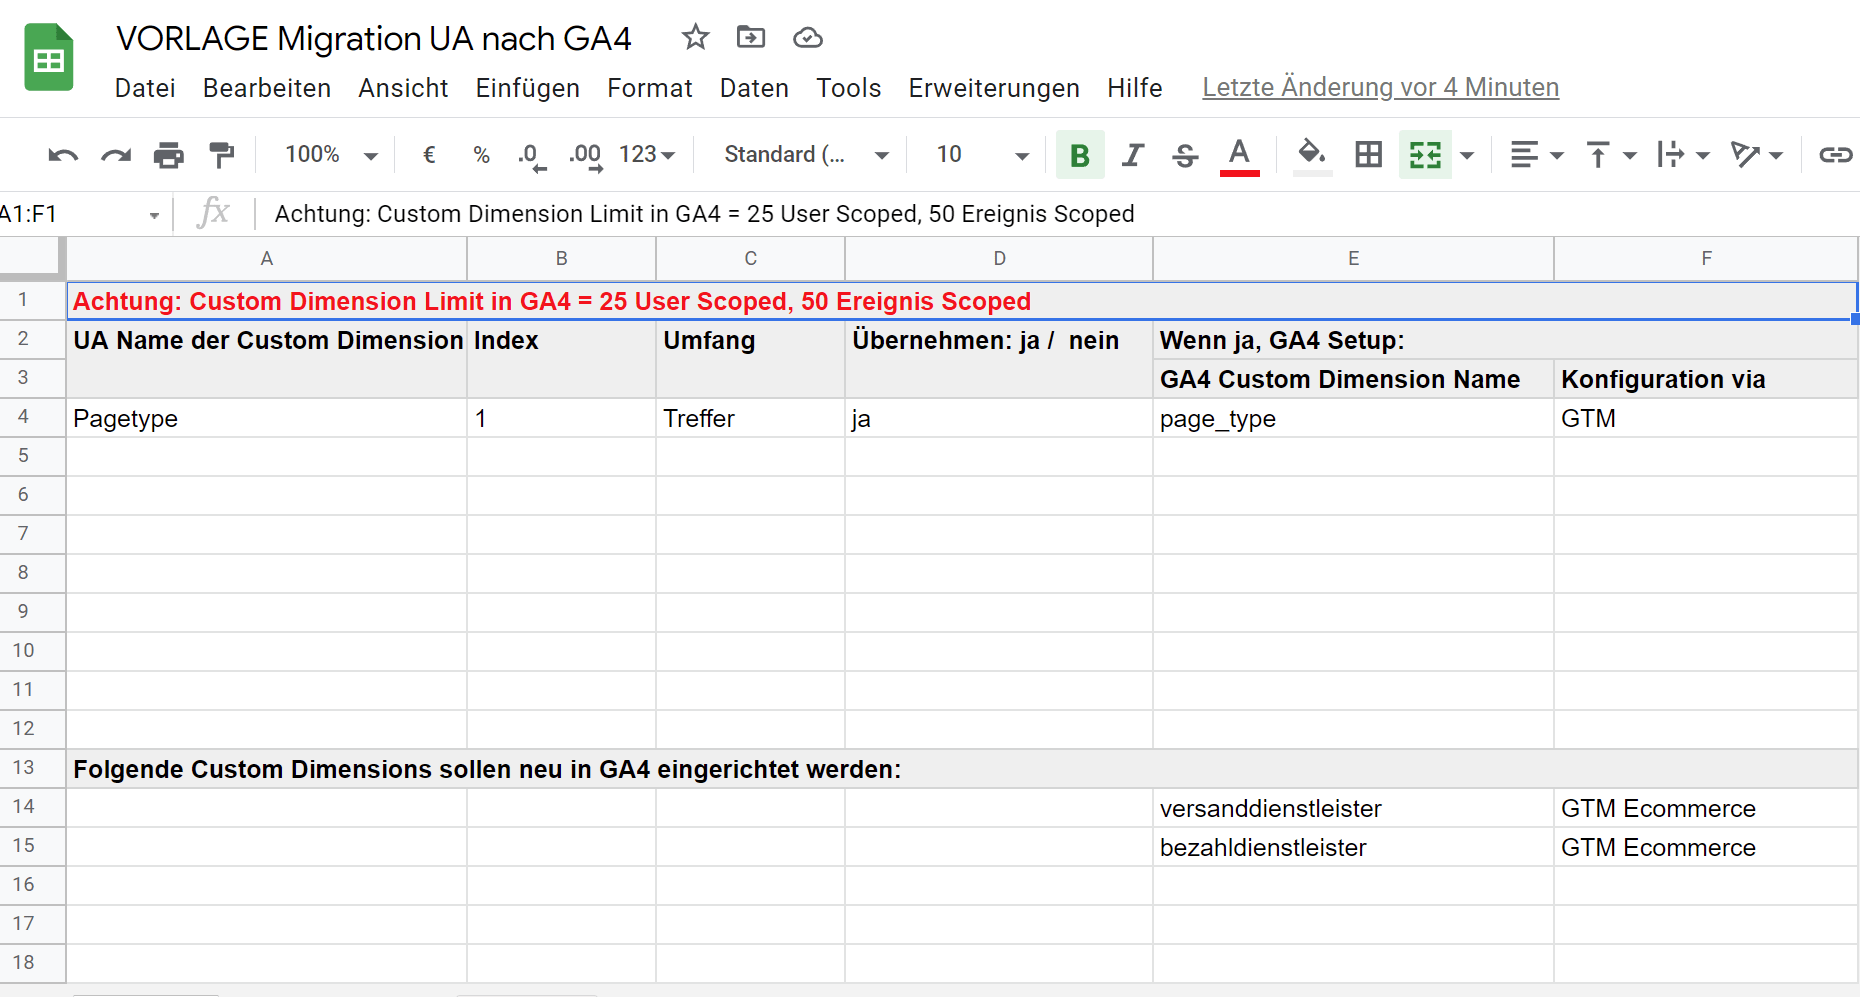Toggle text color underline swatch
This screenshot has height=997, width=1860.
(1239, 154)
